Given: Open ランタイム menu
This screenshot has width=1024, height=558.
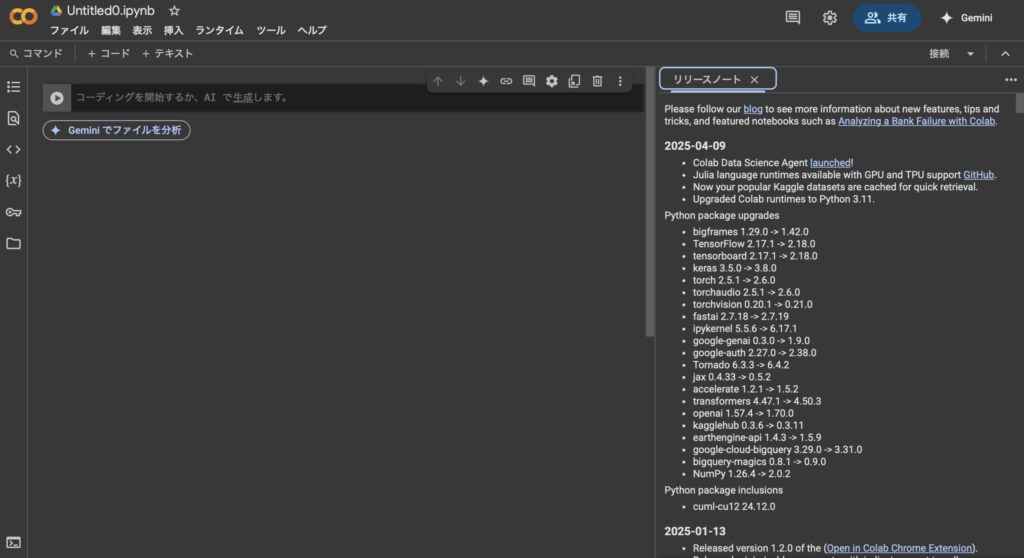Looking at the screenshot, I should click(x=219, y=30).
